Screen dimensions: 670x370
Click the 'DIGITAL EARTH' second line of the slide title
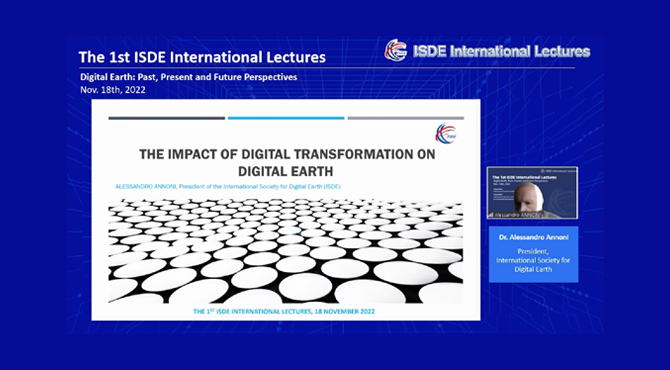click(x=285, y=171)
